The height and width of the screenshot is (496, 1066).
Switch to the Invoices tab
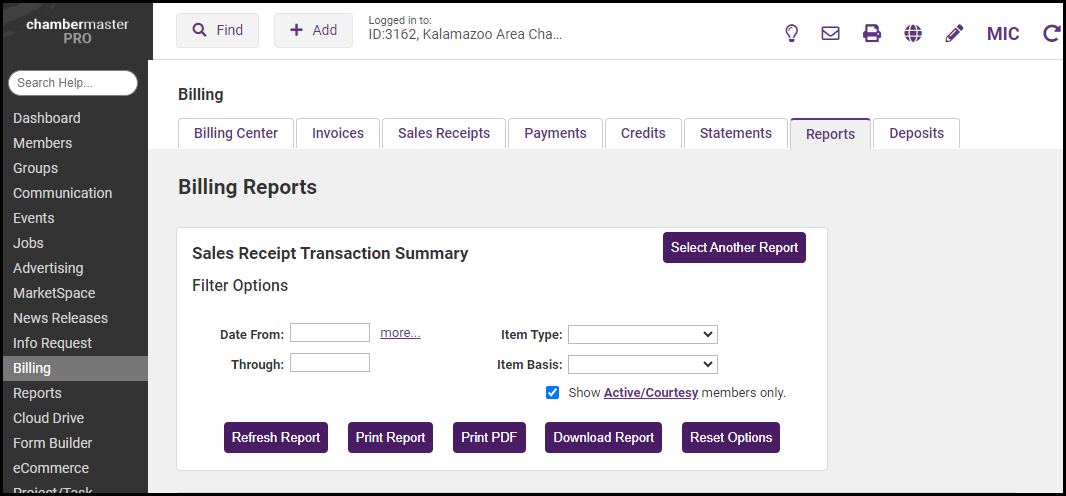(x=338, y=133)
